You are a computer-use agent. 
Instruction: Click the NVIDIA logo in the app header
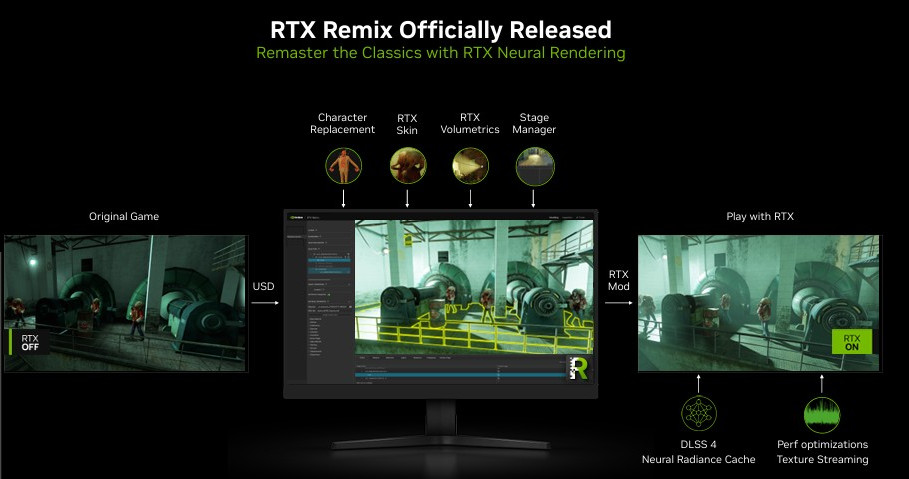click(296, 217)
